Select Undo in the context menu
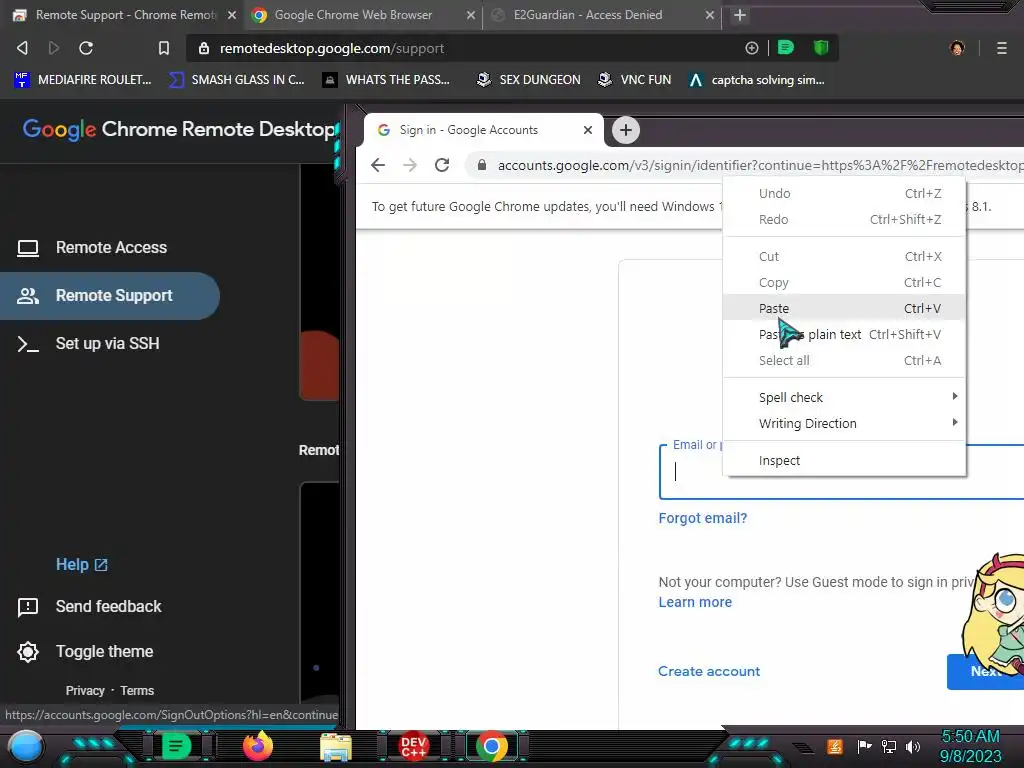1024x768 pixels. [x=844, y=193]
